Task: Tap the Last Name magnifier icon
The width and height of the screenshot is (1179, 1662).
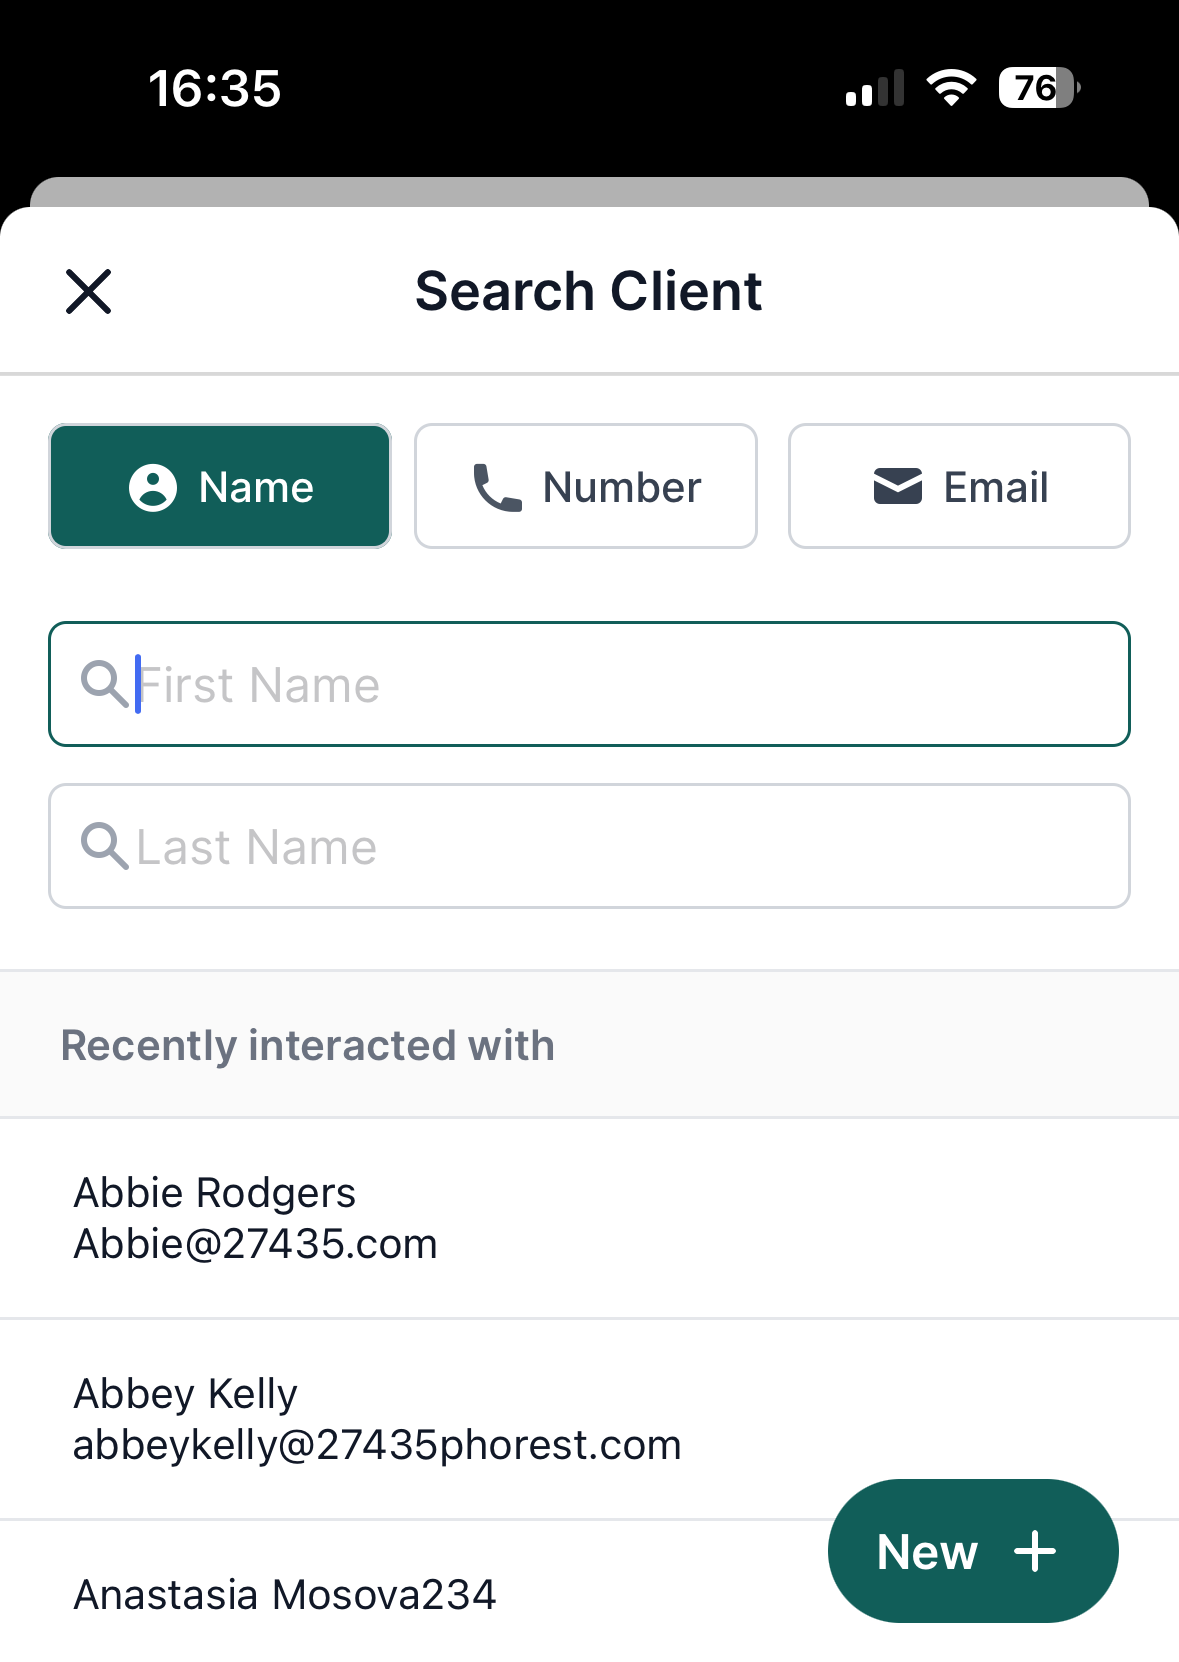Action: click(x=105, y=847)
